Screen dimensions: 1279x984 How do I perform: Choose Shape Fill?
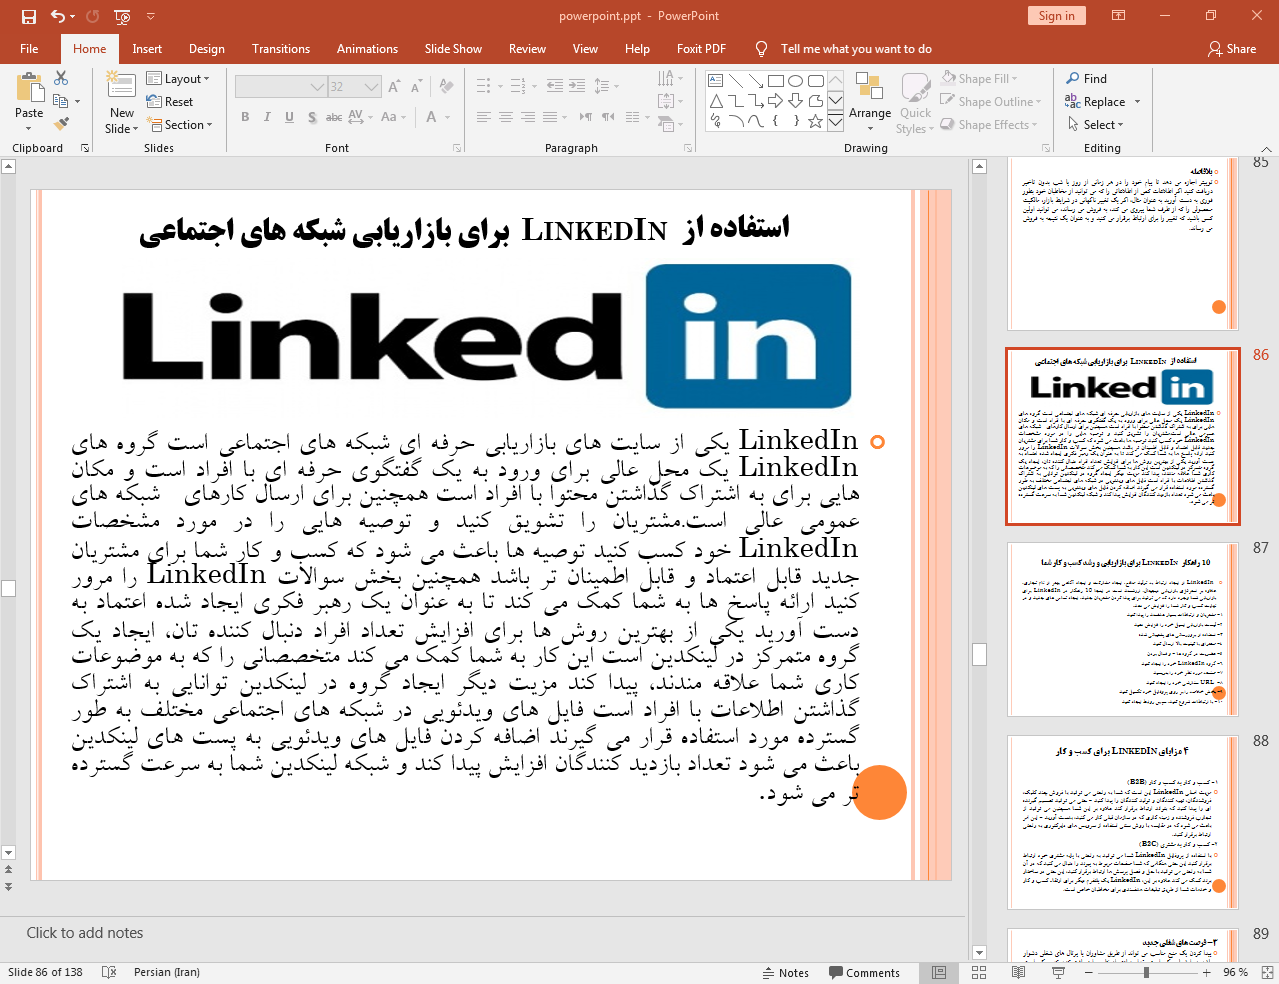tap(980, 78)
